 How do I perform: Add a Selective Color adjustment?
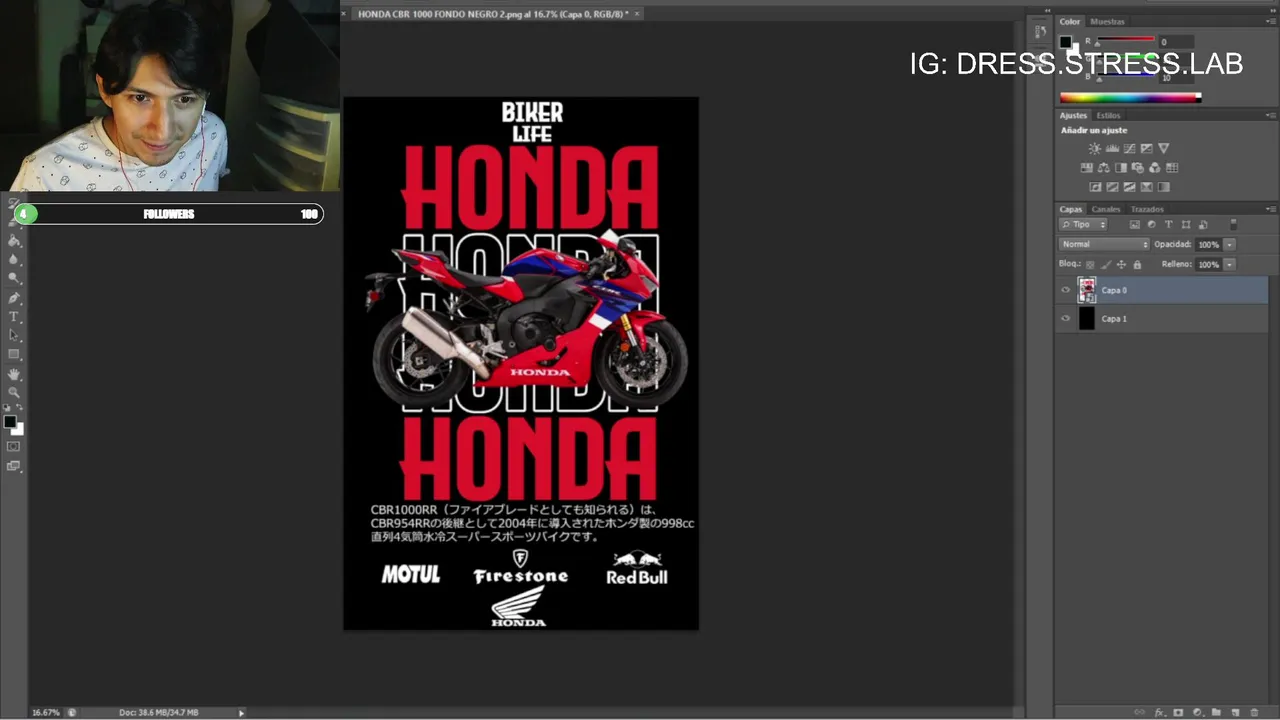coord(1147,187)
